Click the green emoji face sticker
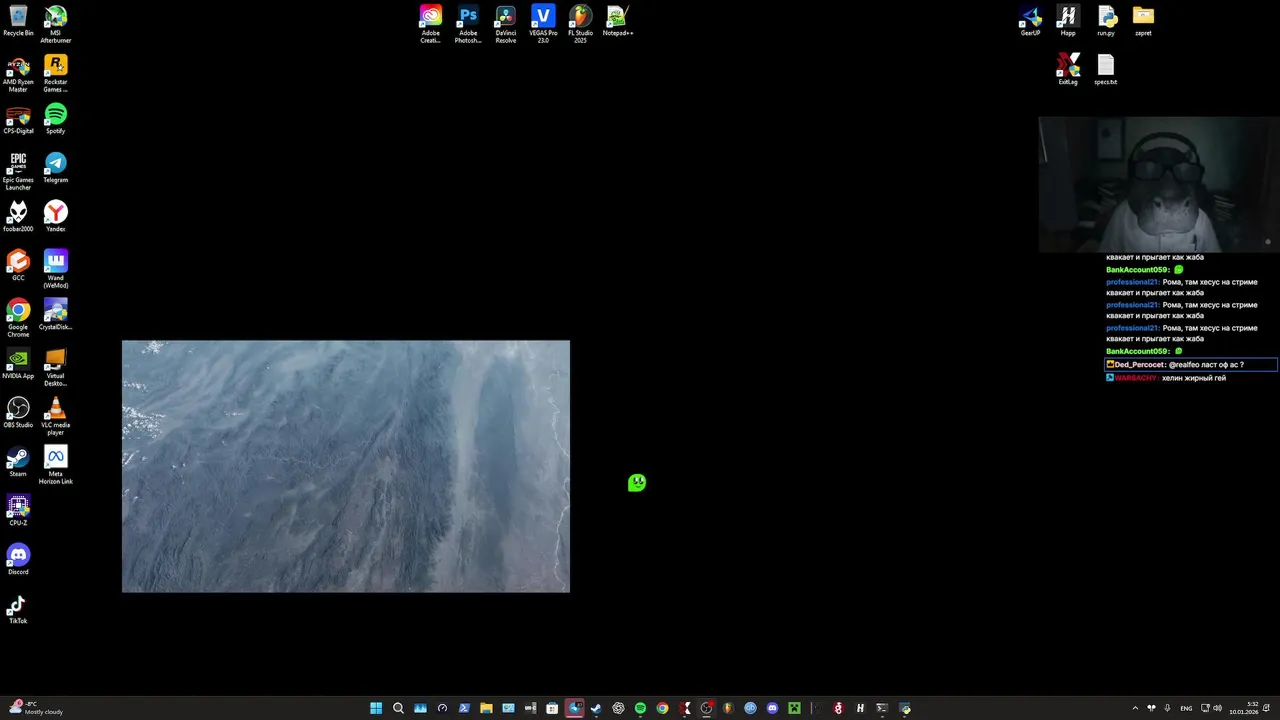This screenshot has width=1280, height=720. [x=637, y=483]
